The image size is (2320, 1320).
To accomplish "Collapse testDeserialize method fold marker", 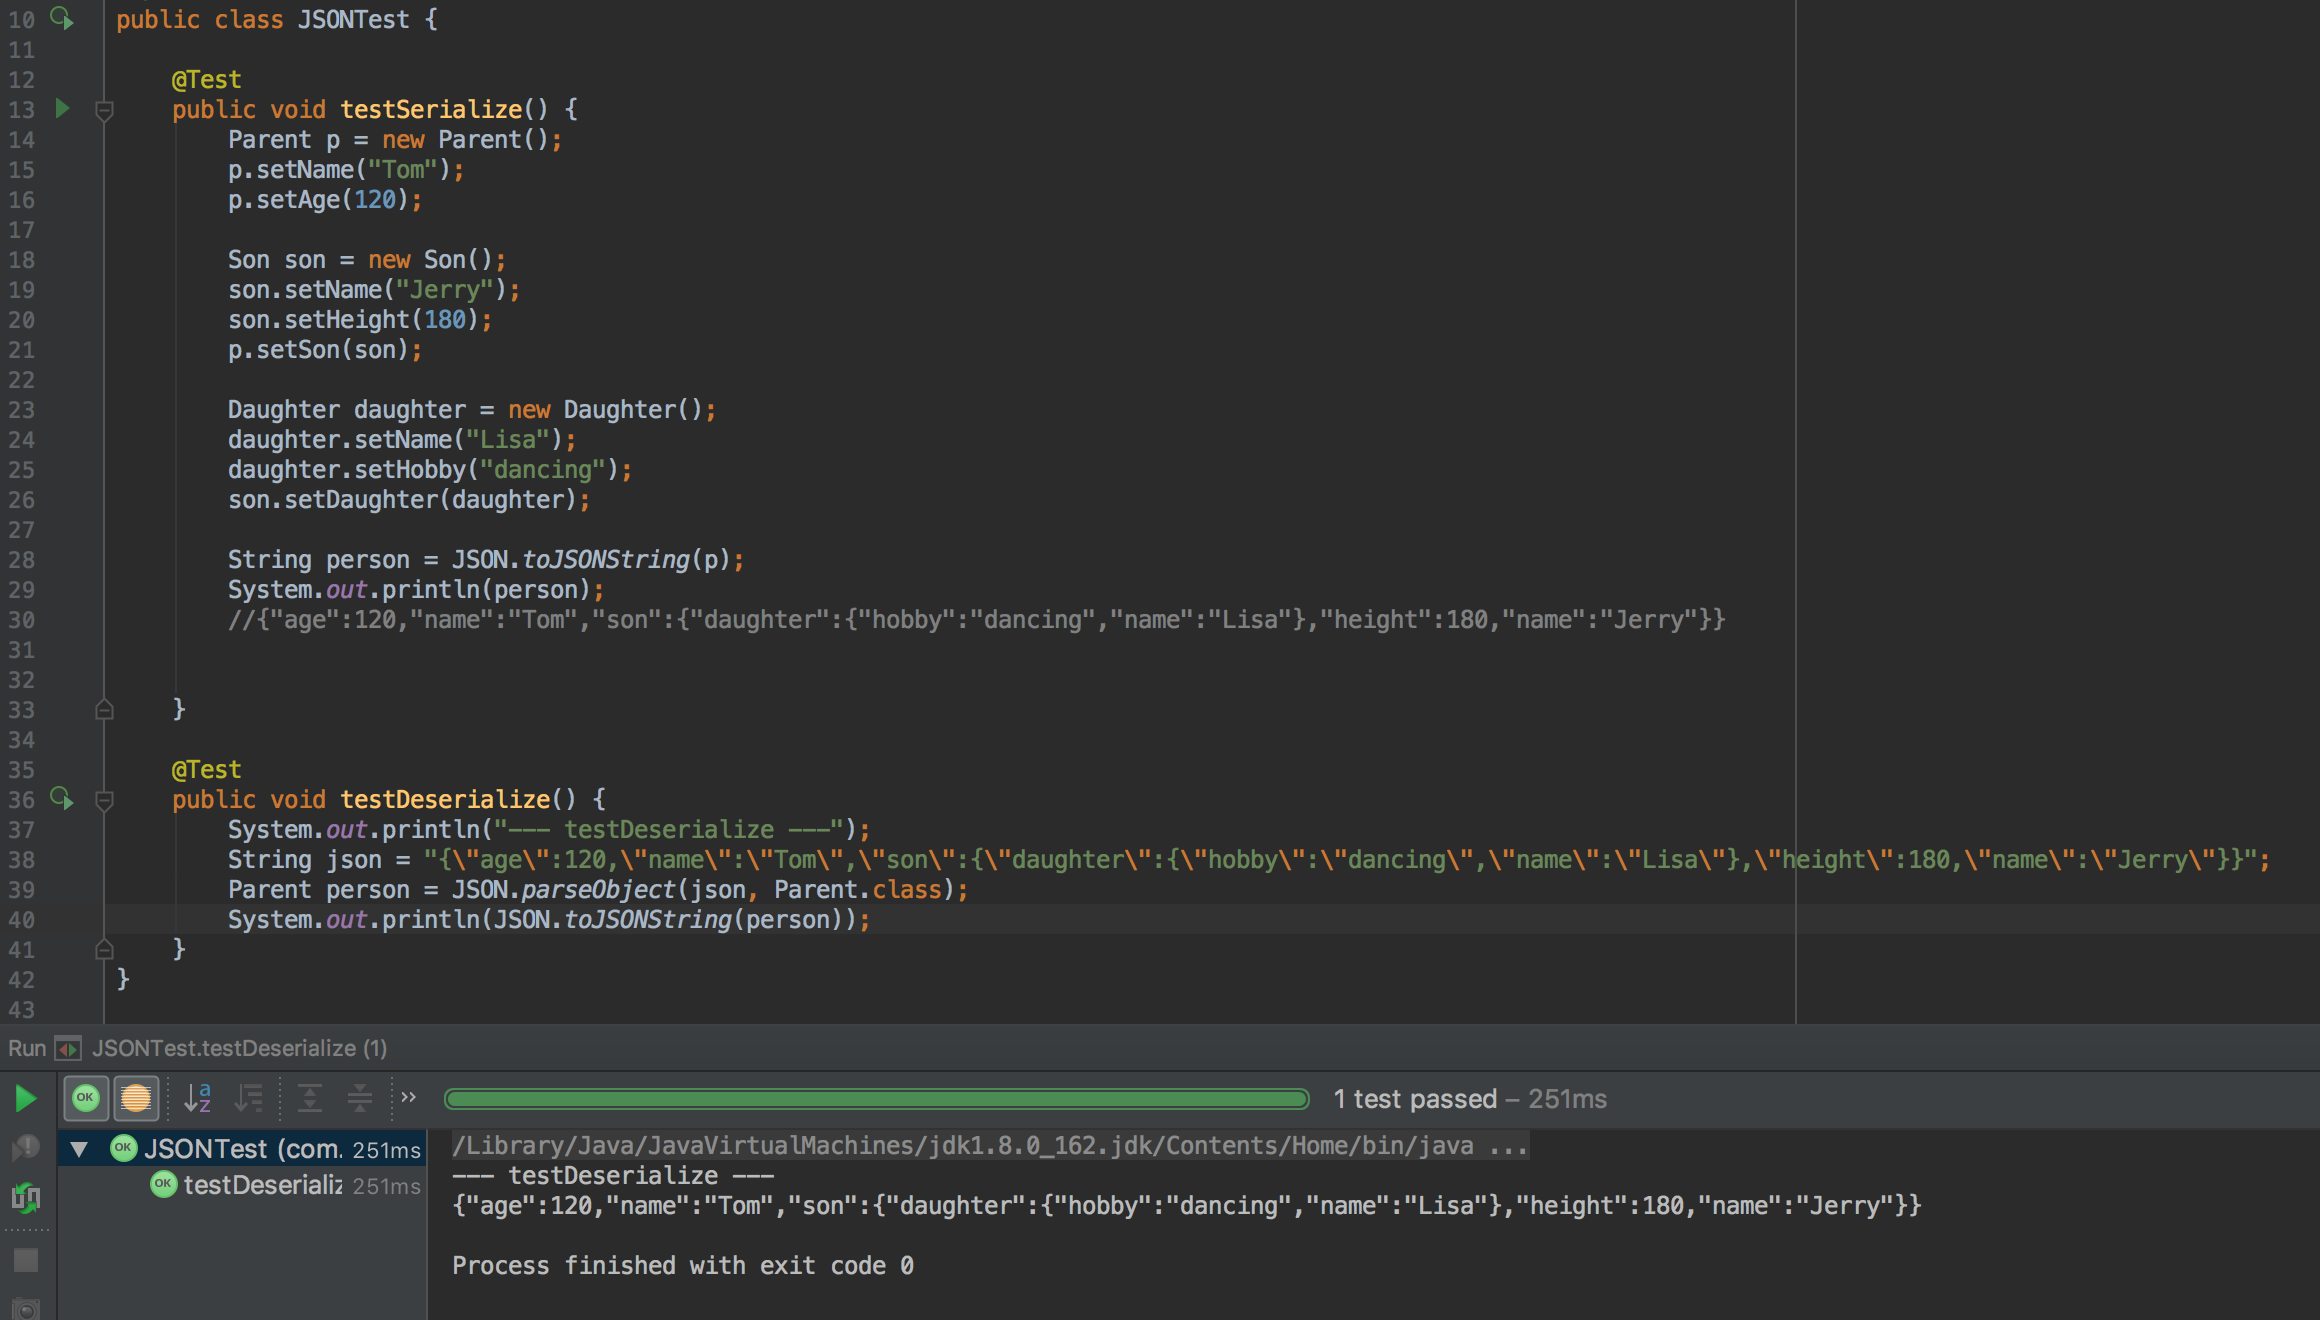I will point(104,800).
